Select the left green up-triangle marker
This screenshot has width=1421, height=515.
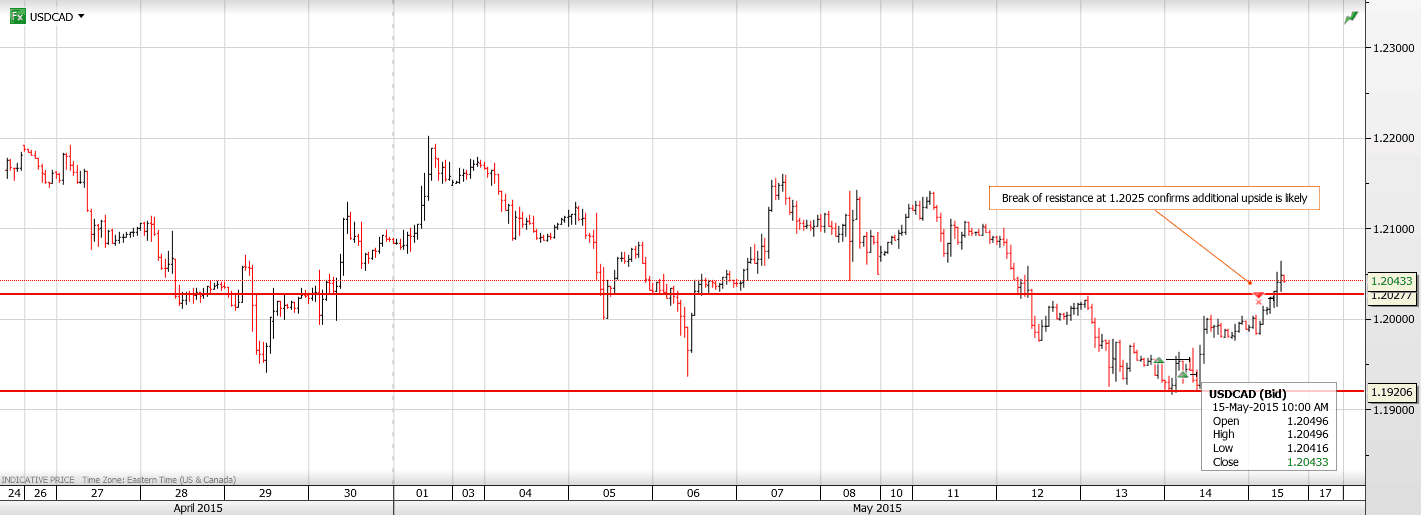point(1158,361)
